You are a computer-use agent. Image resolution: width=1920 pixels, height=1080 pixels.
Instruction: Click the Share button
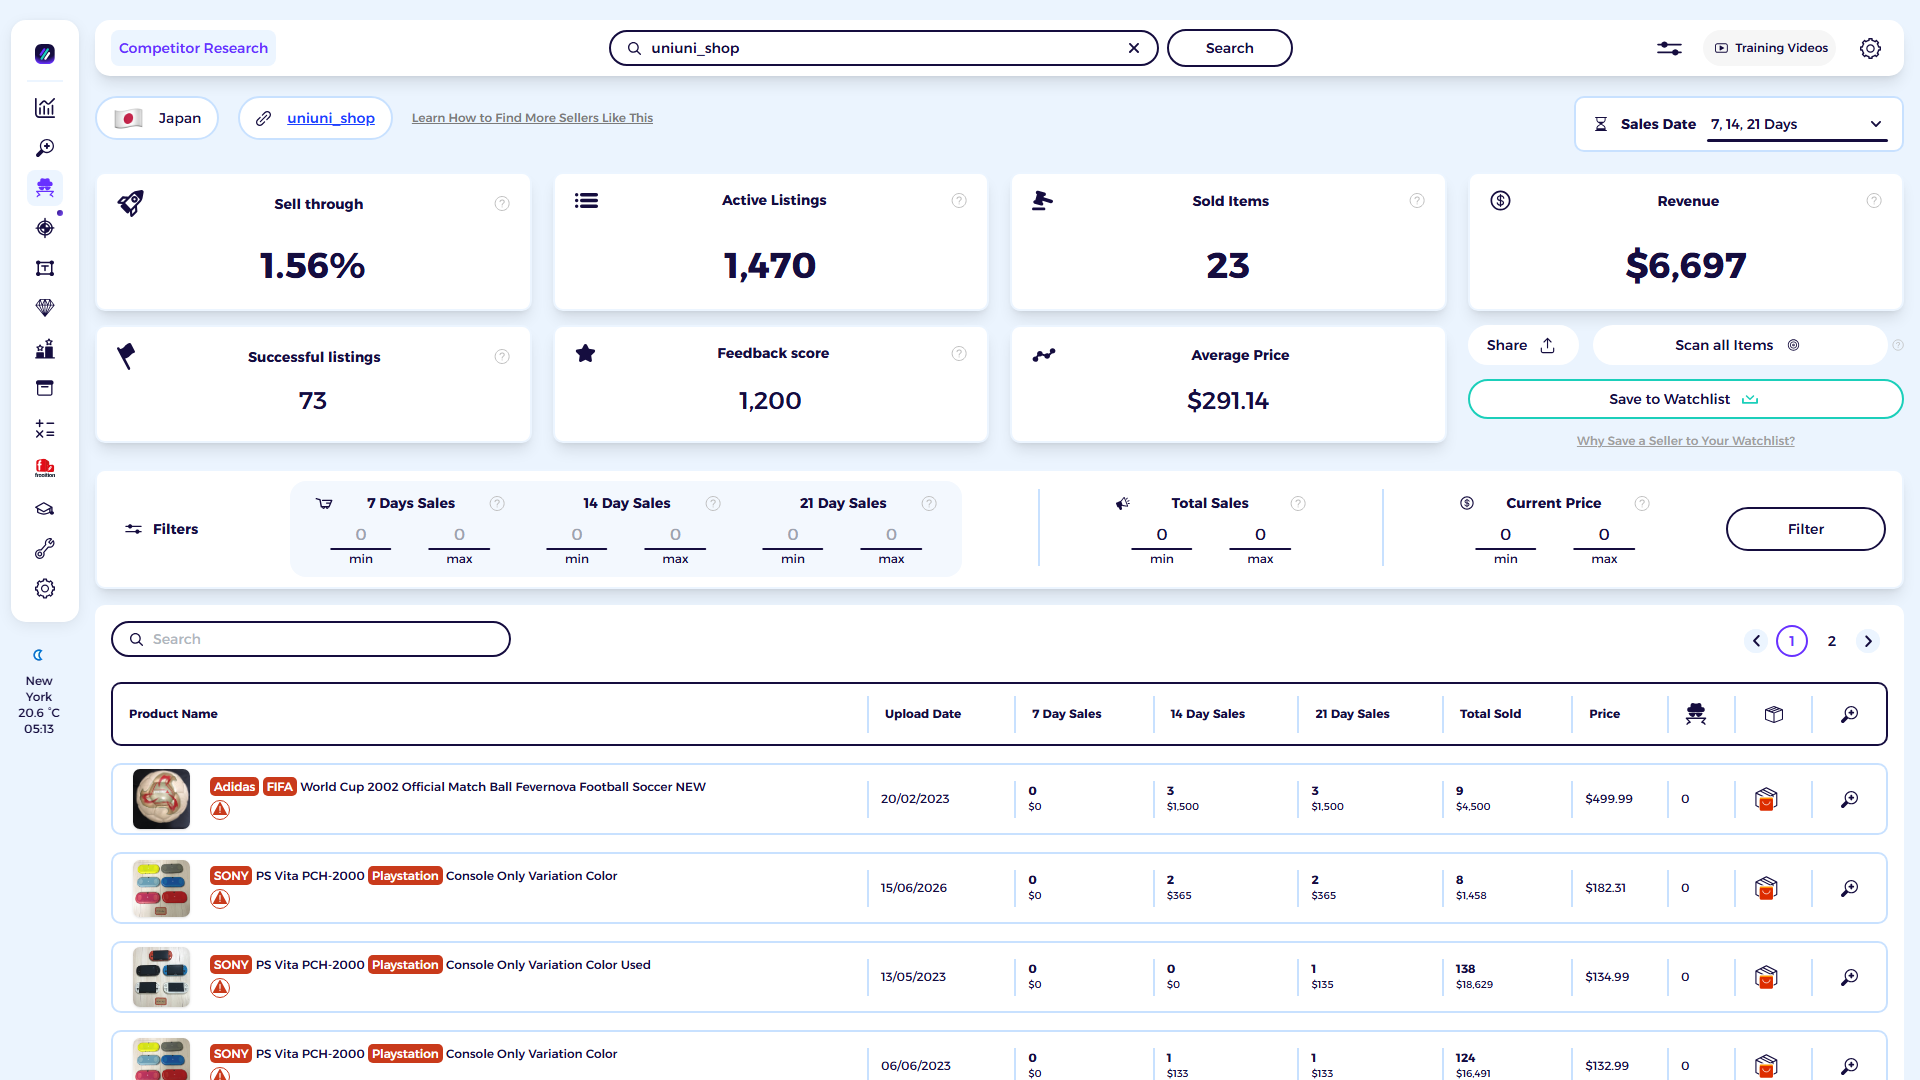tap(1522, 345)
